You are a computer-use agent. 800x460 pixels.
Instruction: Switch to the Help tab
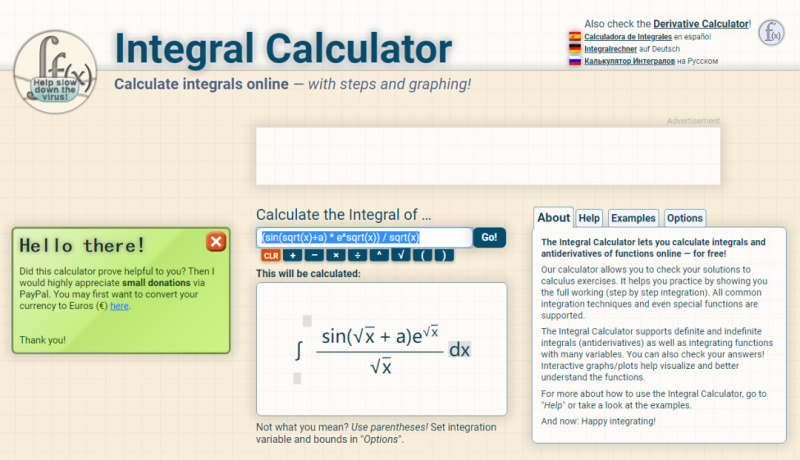[589, 218]
